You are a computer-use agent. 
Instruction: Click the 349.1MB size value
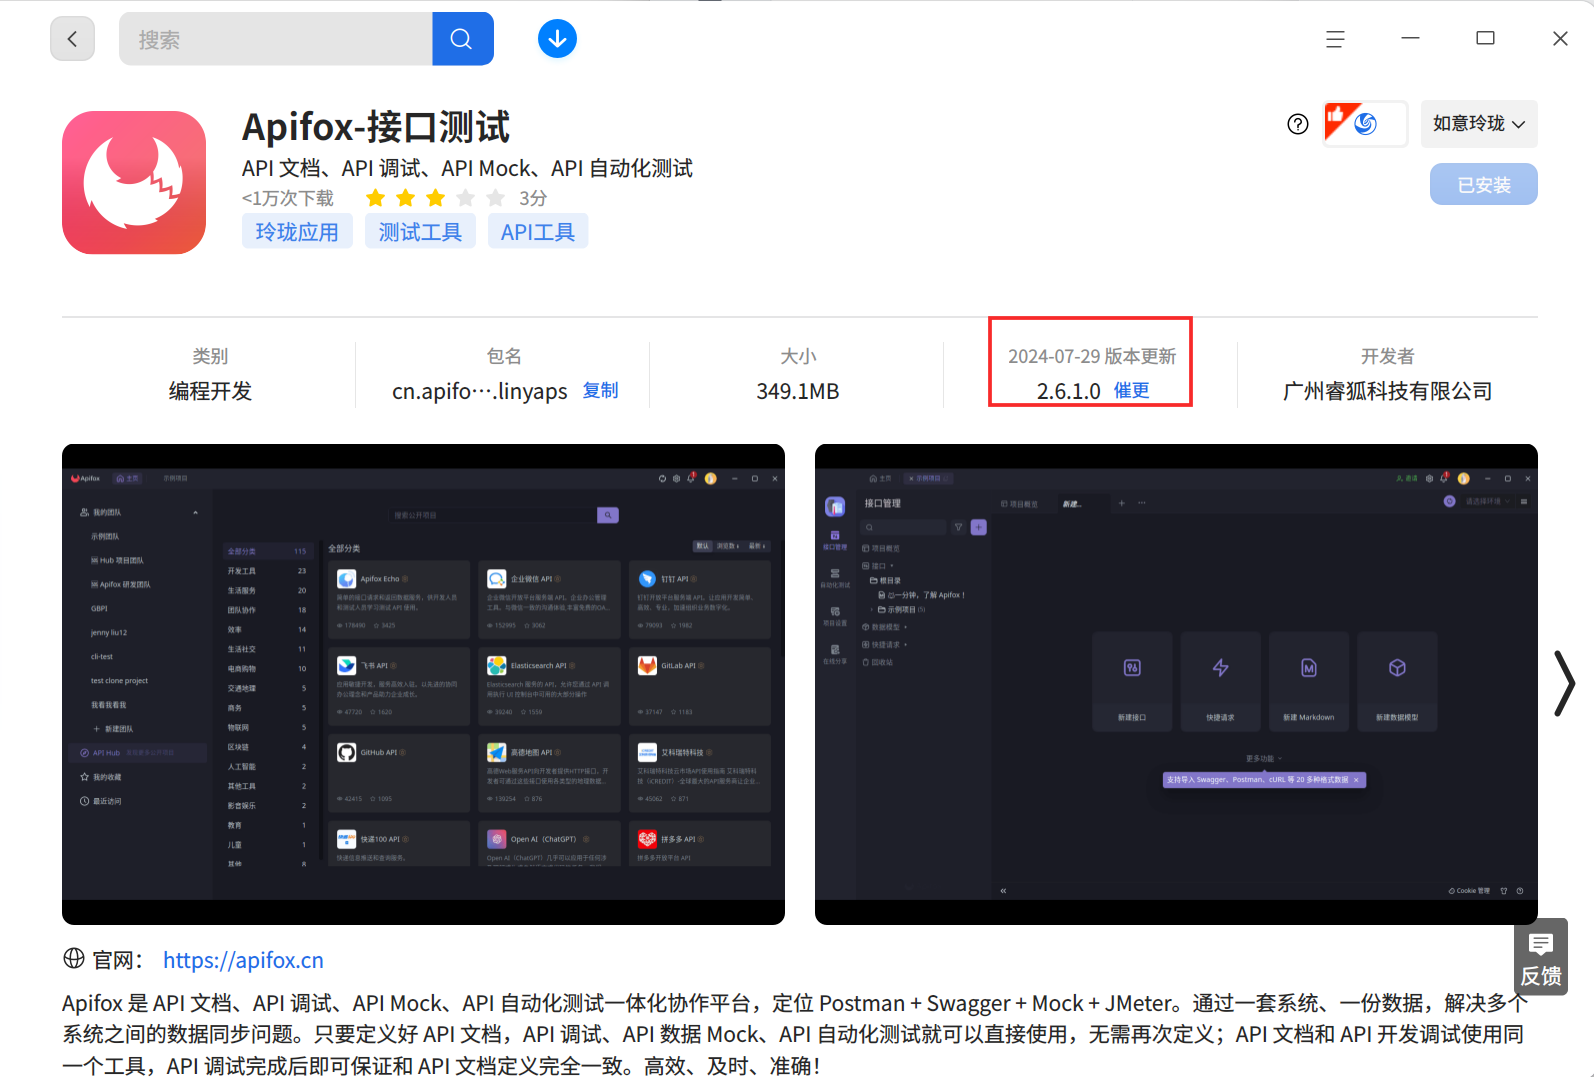[x=798, y=391]
